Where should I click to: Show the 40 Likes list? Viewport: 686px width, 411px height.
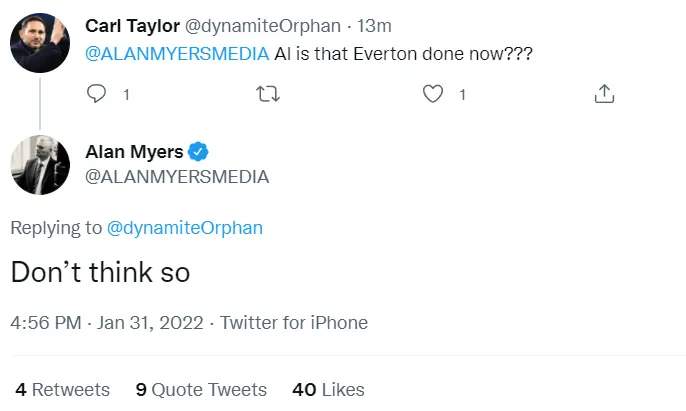pos(328,389)
